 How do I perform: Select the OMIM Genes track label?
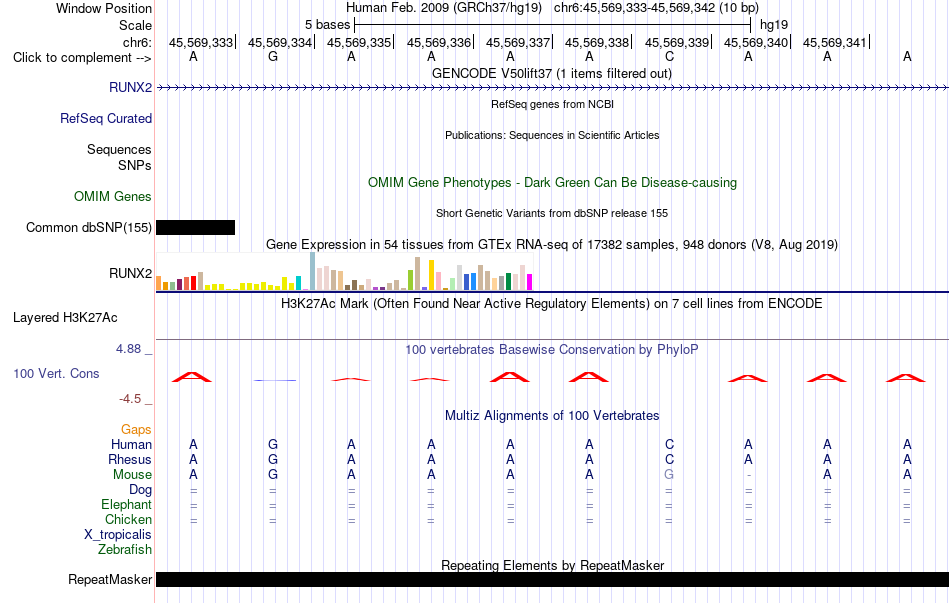113,196
